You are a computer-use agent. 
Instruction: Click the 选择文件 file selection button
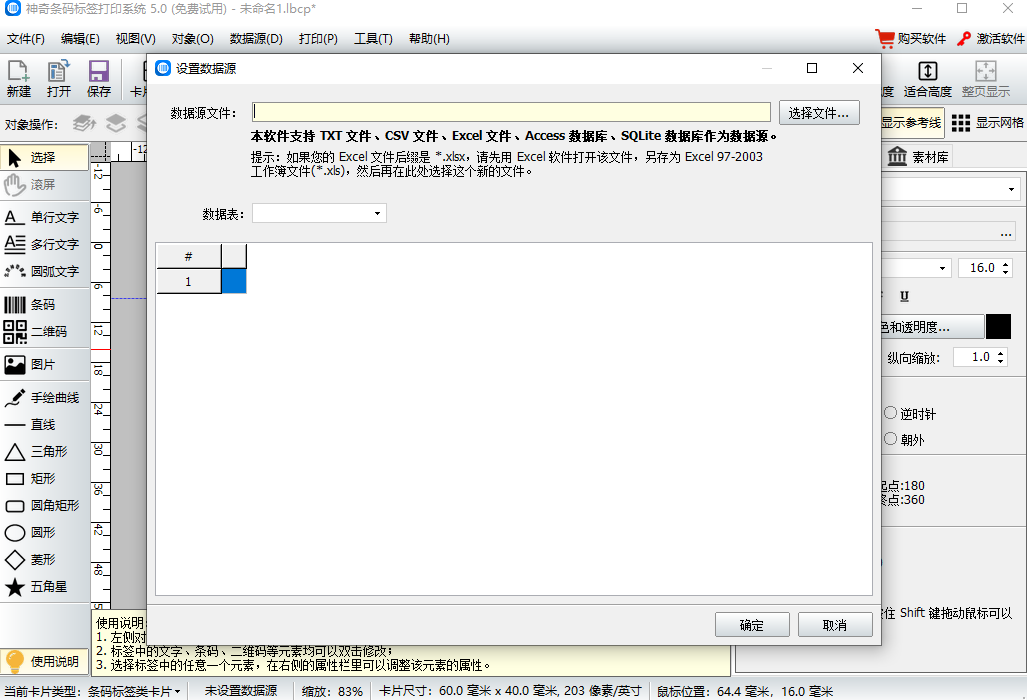point(818,111)
